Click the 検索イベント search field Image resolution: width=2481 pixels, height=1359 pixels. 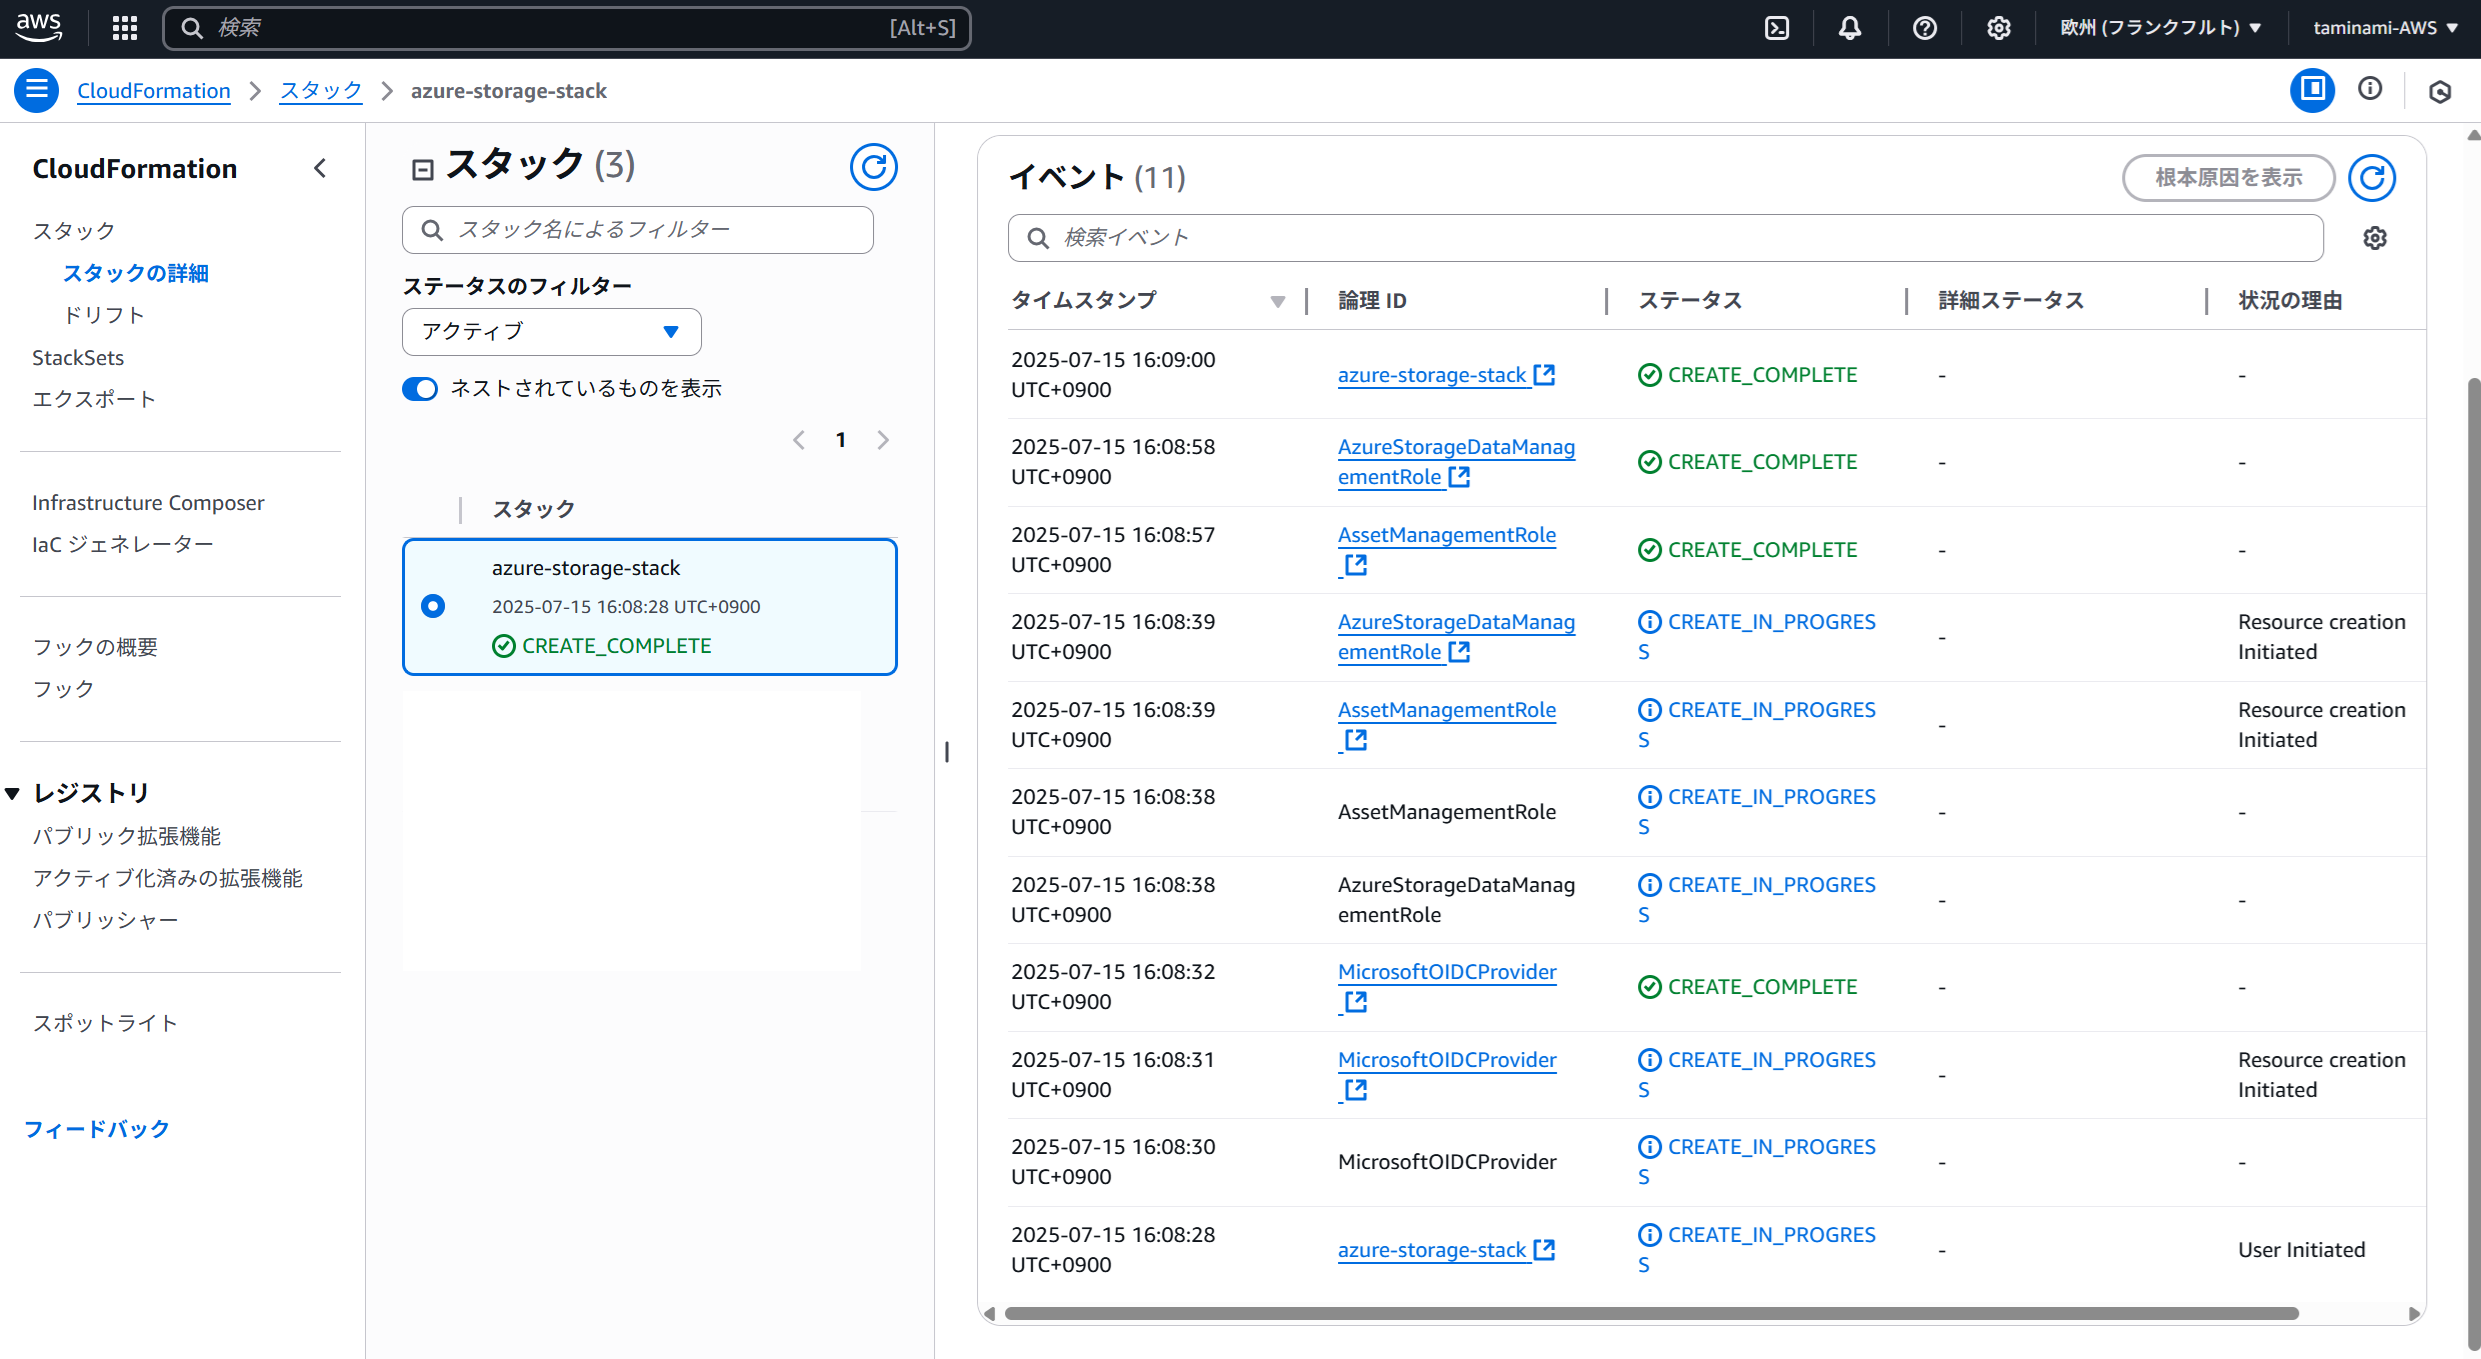[1666, 238]
